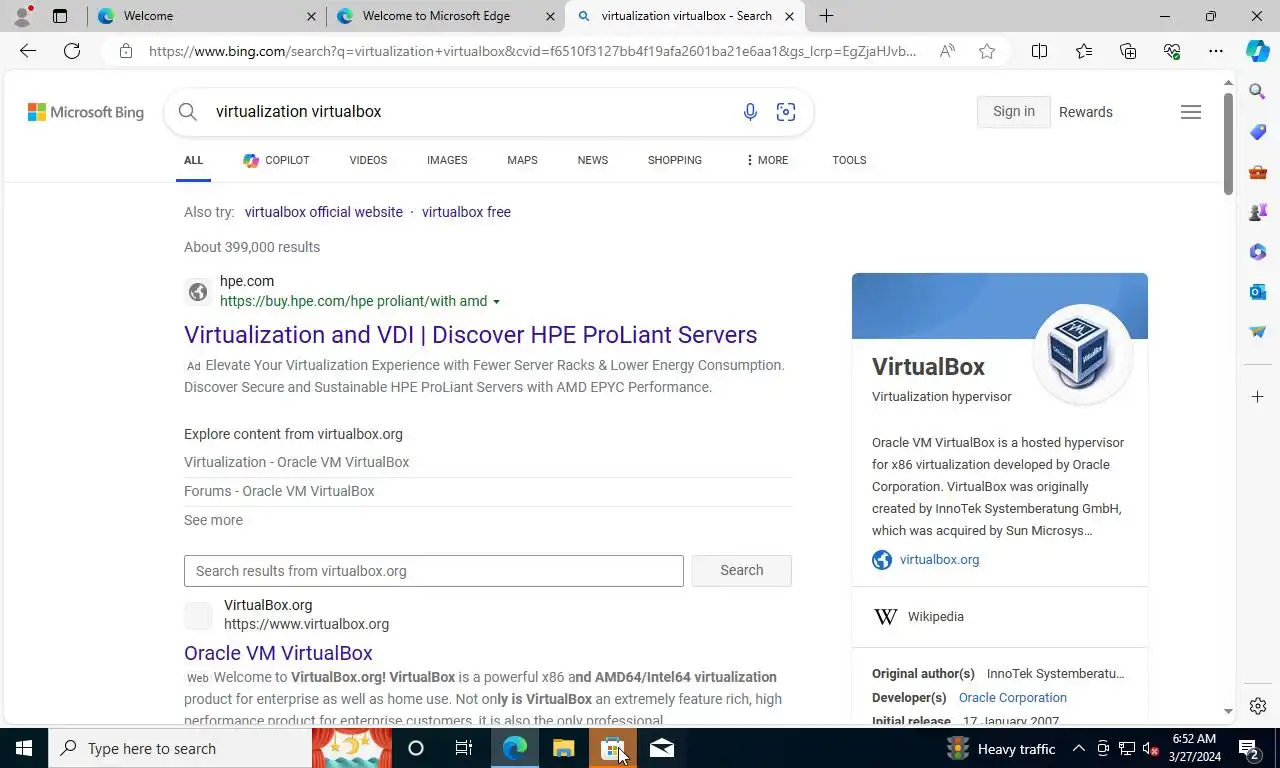Open Virtualization - Oracle VM VirtualBox link
Image resolution: width=1280 pixels, height=768 pixels.
point(297,462)
